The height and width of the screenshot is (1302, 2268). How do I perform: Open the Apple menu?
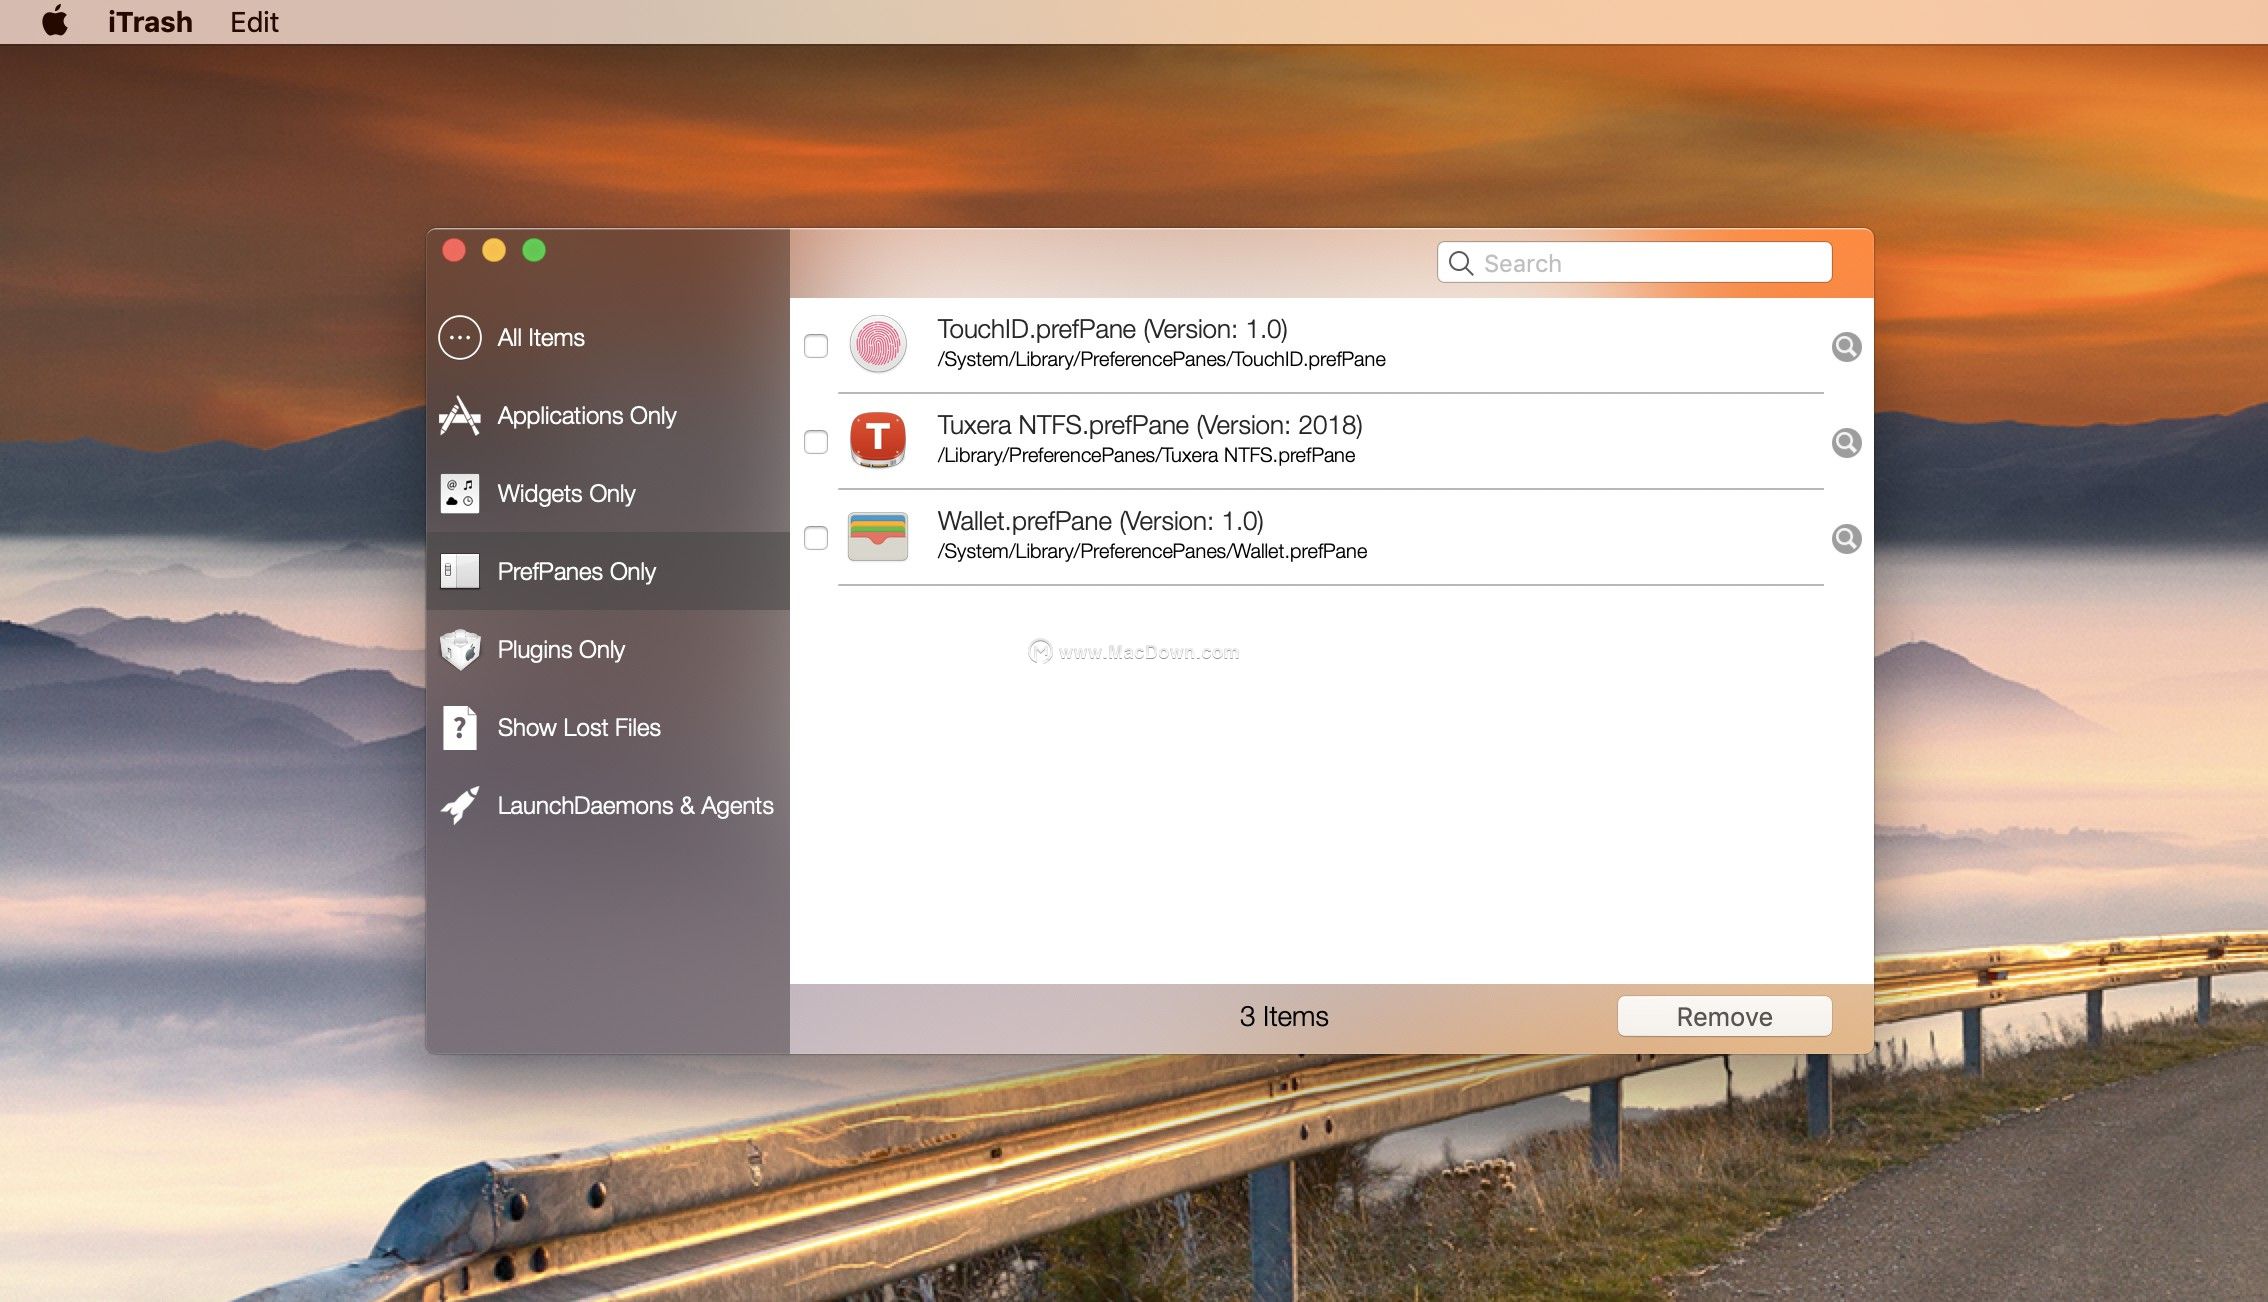tap(55, 21)
